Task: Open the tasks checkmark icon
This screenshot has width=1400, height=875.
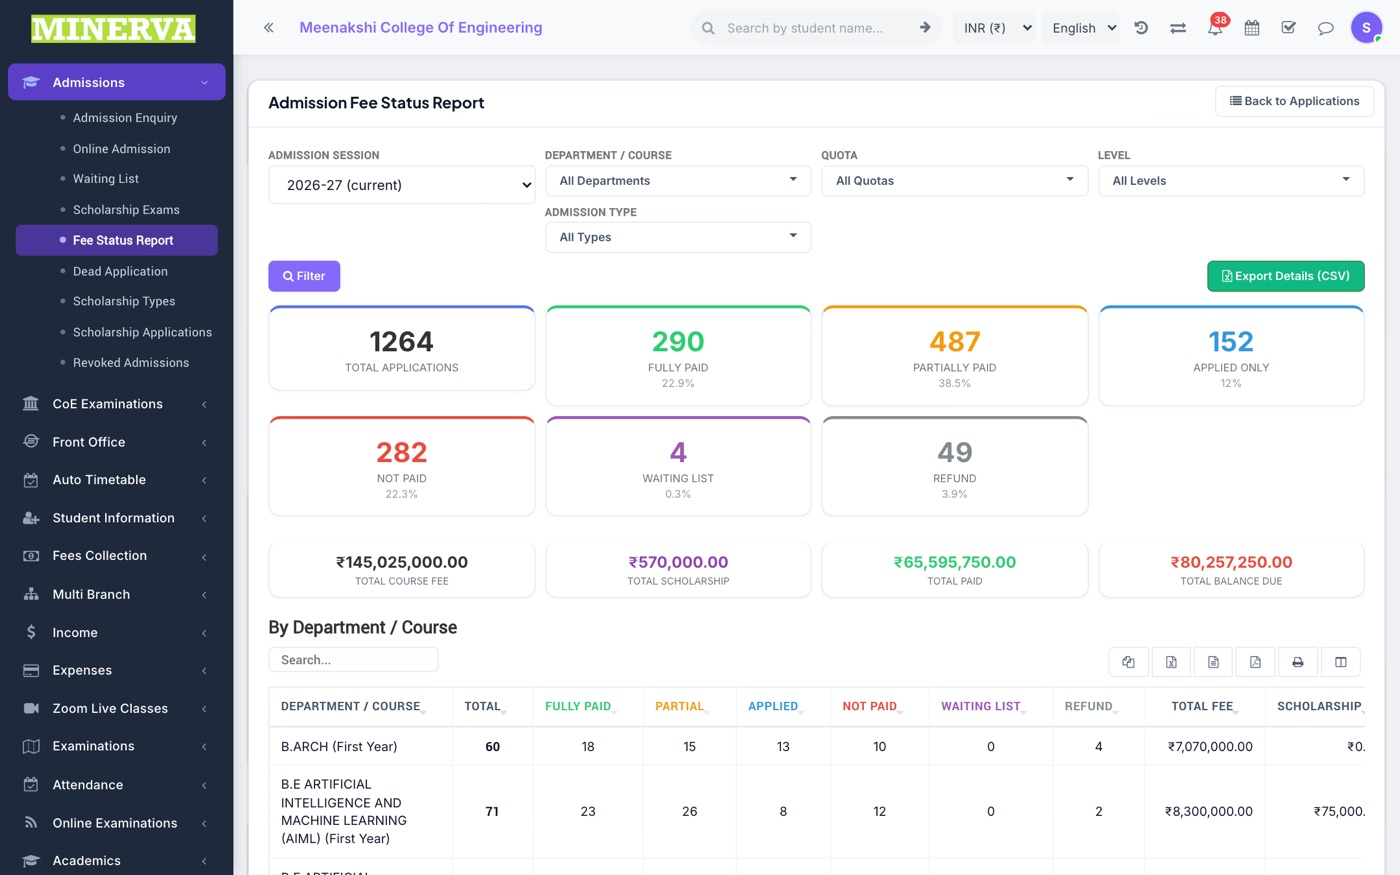Action: (1289, 28)
